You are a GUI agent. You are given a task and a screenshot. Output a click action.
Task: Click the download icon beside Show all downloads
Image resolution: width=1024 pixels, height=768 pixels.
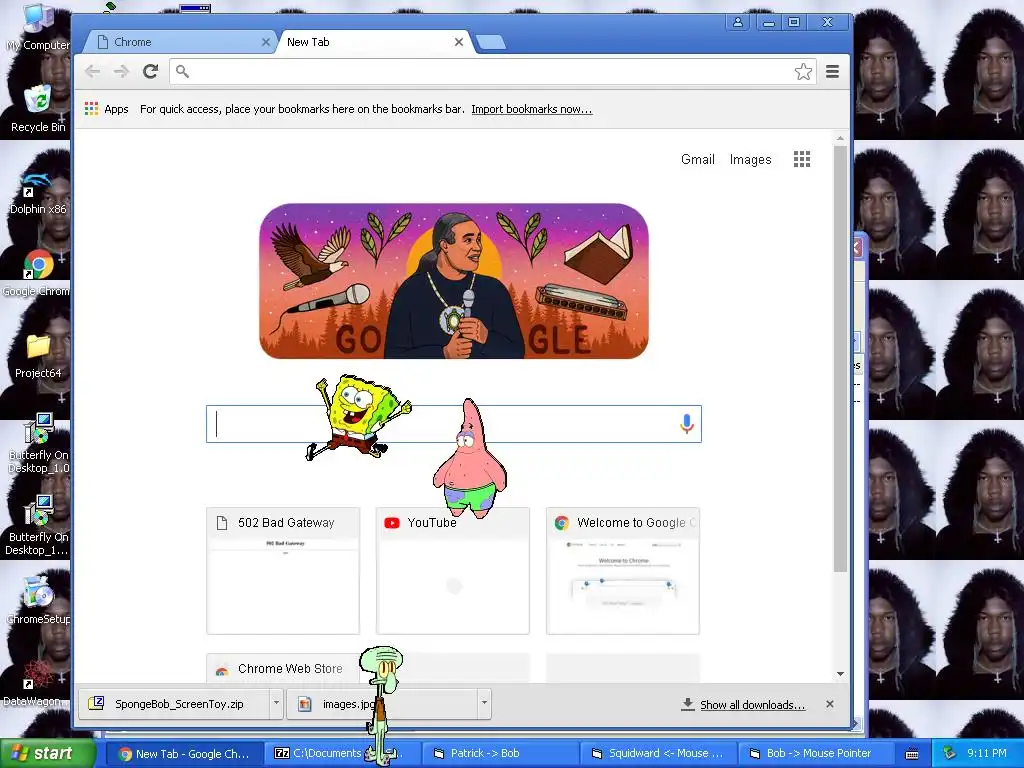pos(688,704)
